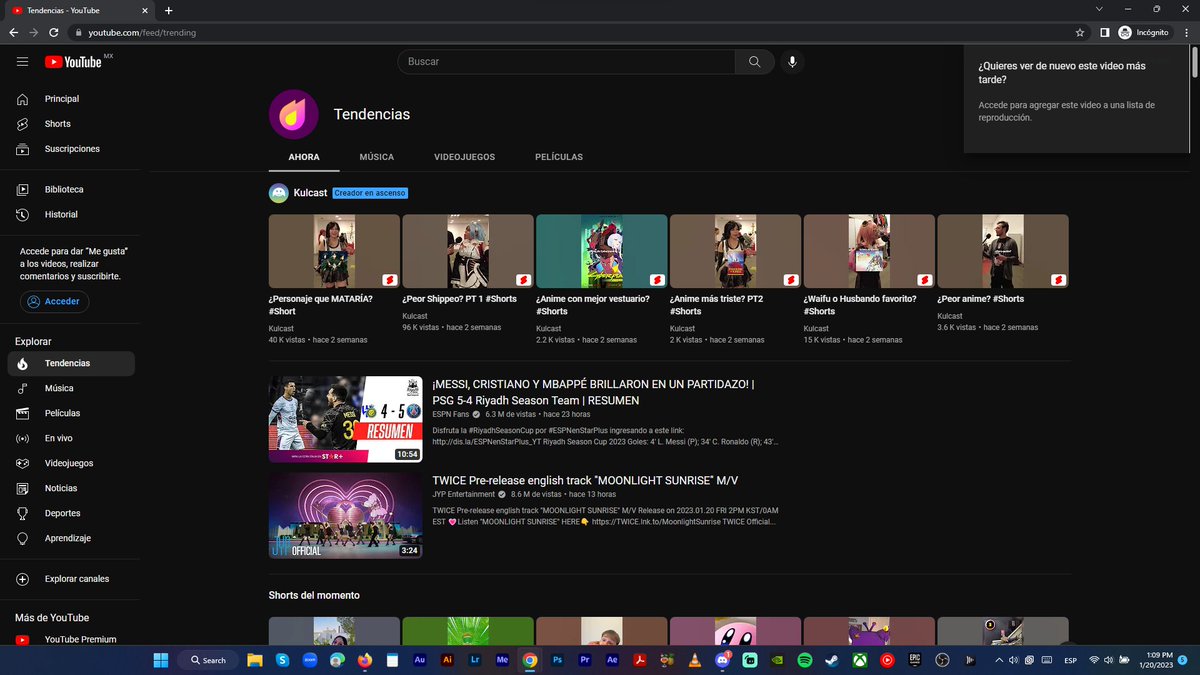Open ¿Personaje que MATARÍA? short thumbnail
1200x675 pixels.
tap(334, 251)
